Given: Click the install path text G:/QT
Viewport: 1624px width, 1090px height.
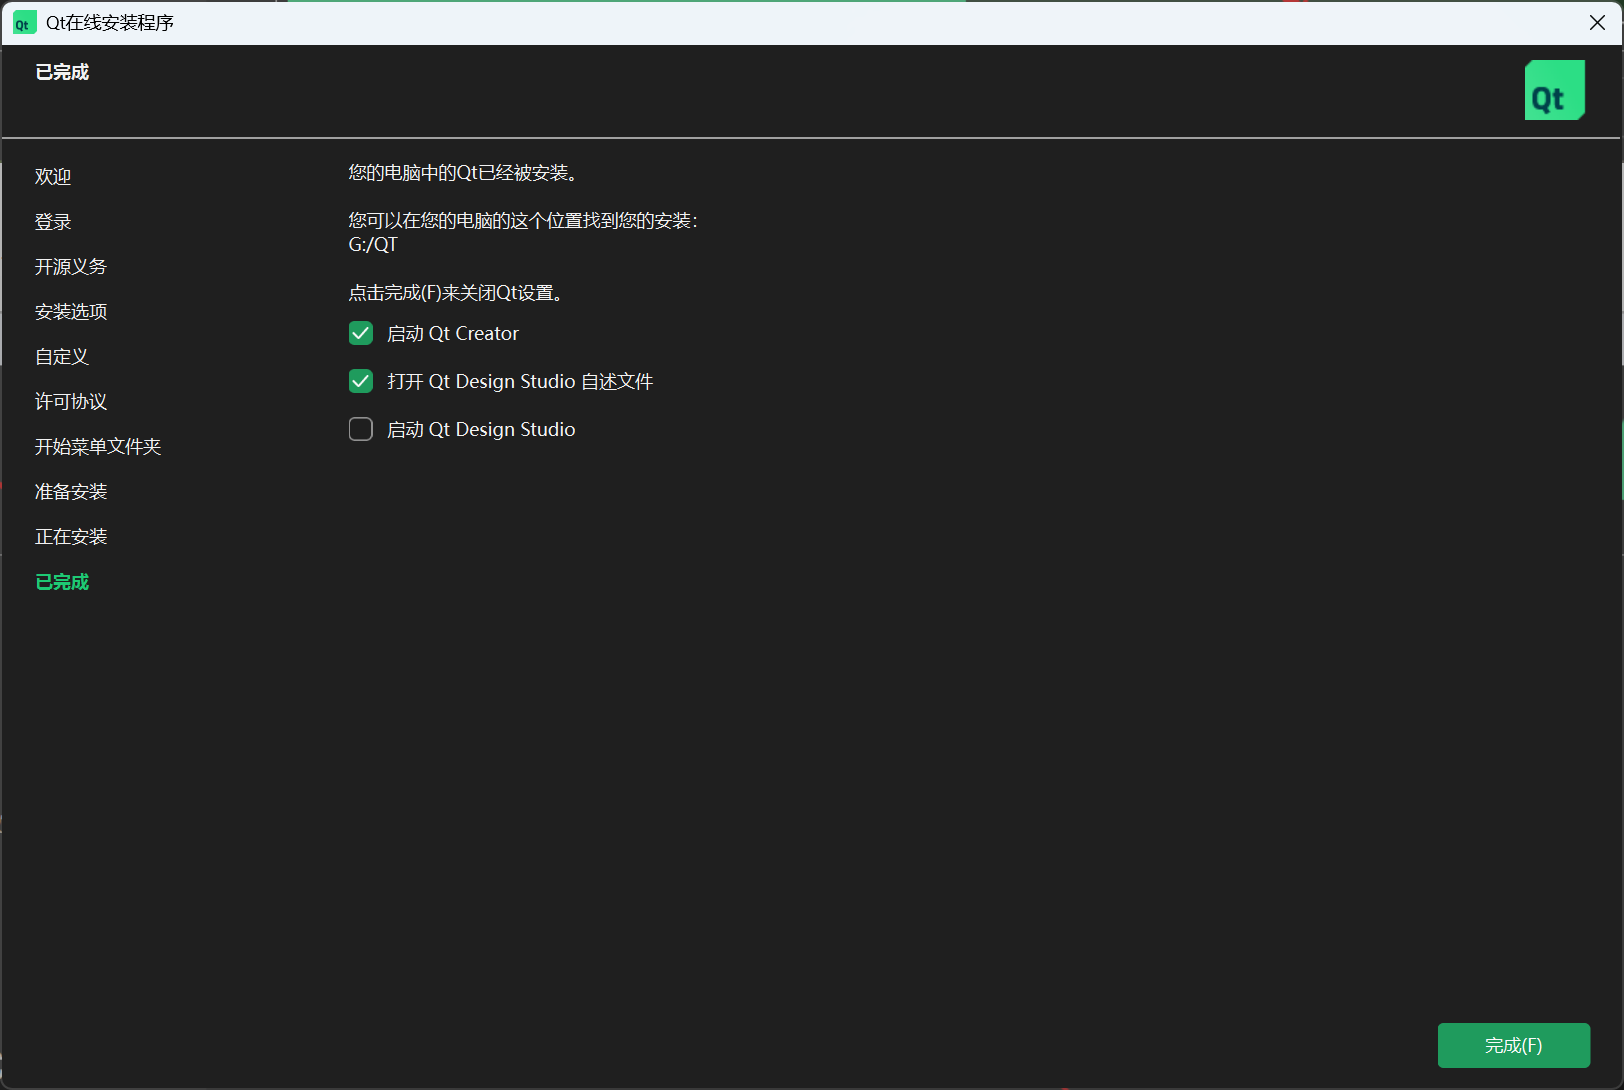Looking at the screenshot, I should click(373, 245).
